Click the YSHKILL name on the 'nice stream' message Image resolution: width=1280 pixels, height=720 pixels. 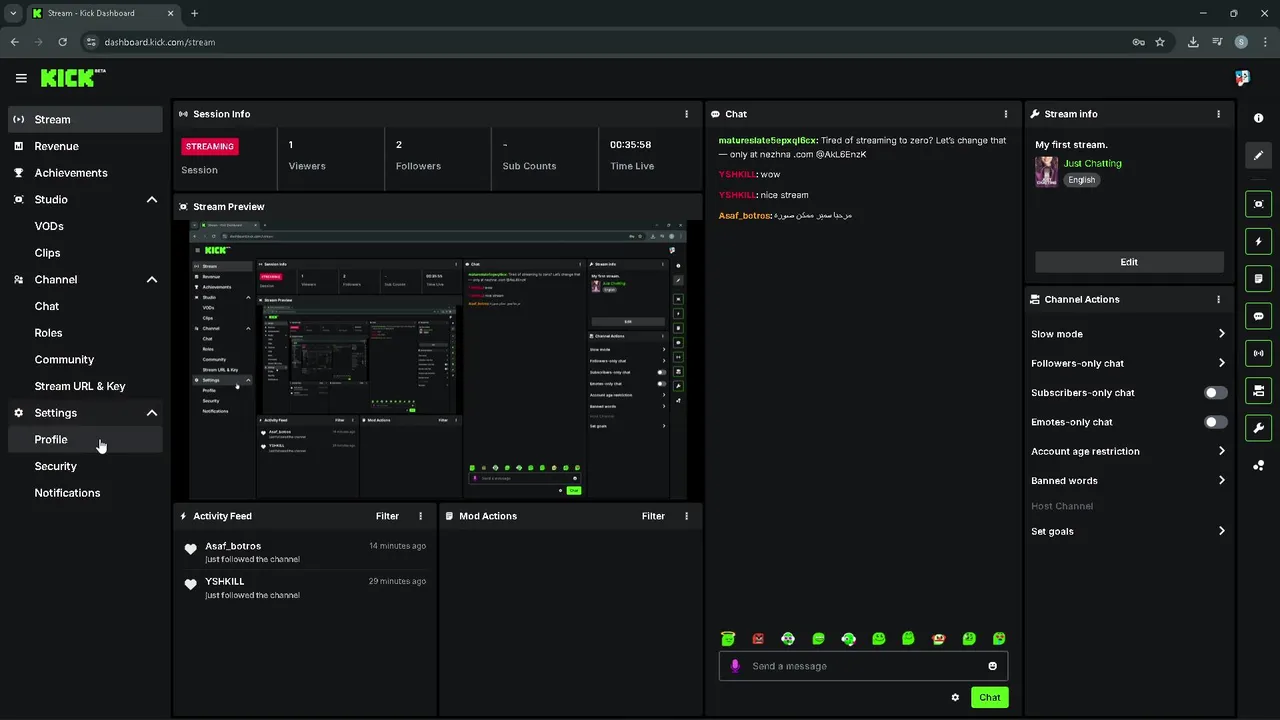737,195
